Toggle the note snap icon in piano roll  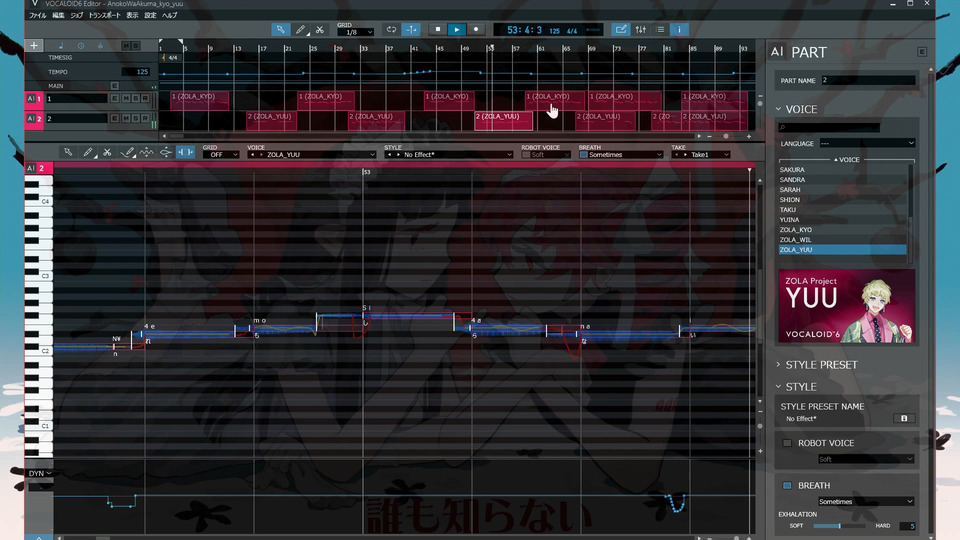185,152
